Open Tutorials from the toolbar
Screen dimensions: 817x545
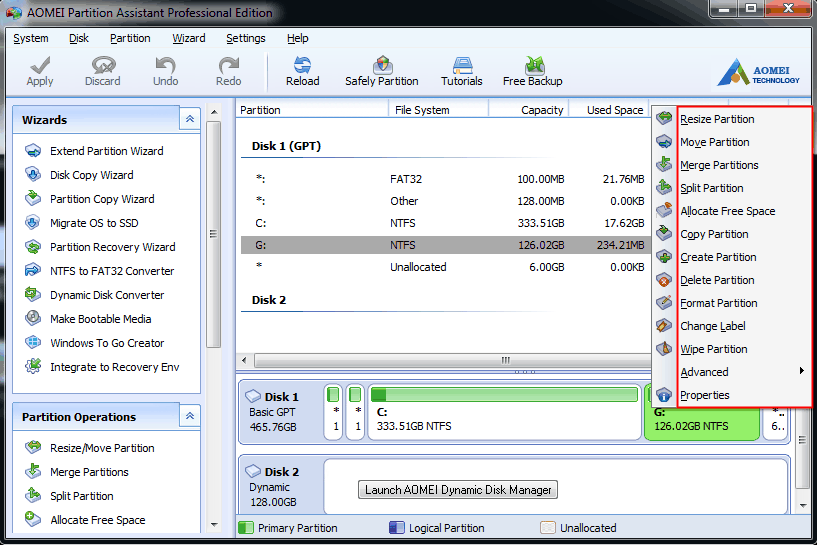pyautogui.click(x=462, y=71)
